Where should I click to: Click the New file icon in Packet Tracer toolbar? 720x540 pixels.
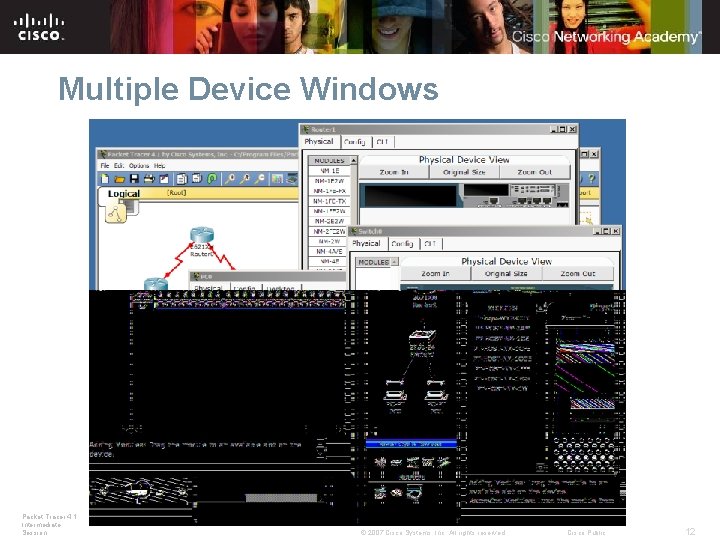point(105,179)
